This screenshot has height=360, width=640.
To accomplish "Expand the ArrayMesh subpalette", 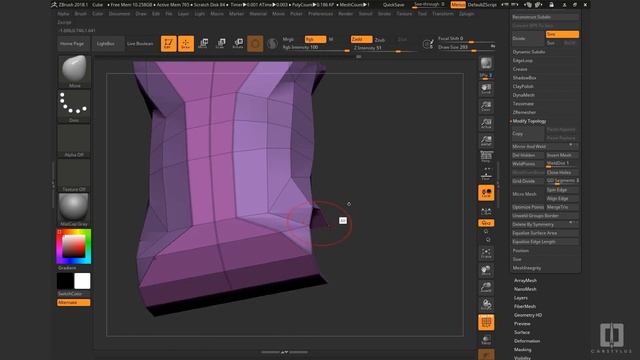I will pyautogui.click(x=525, y=280).
